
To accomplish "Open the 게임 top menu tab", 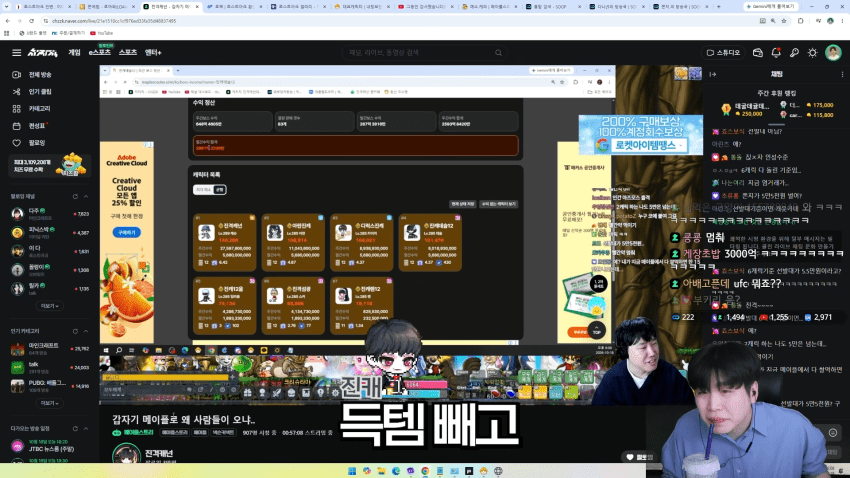I will [74, 53].
